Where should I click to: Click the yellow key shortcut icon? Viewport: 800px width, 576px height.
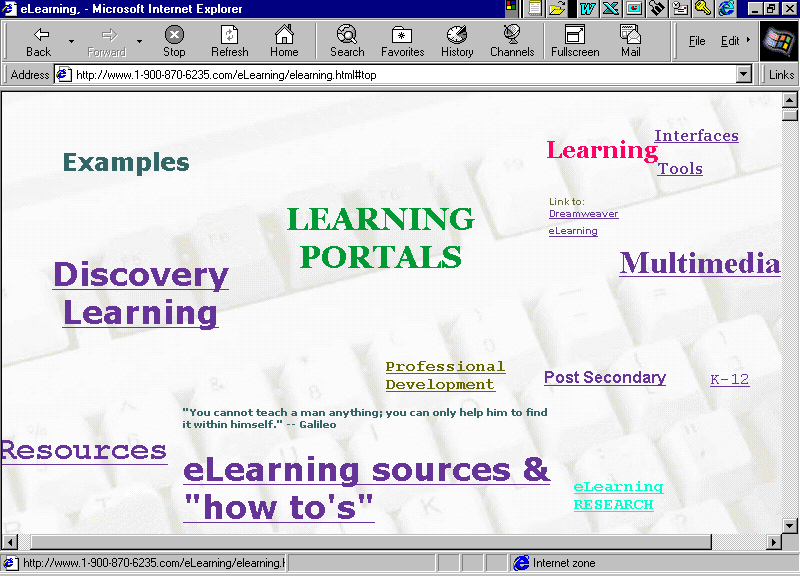coord(703,8)
